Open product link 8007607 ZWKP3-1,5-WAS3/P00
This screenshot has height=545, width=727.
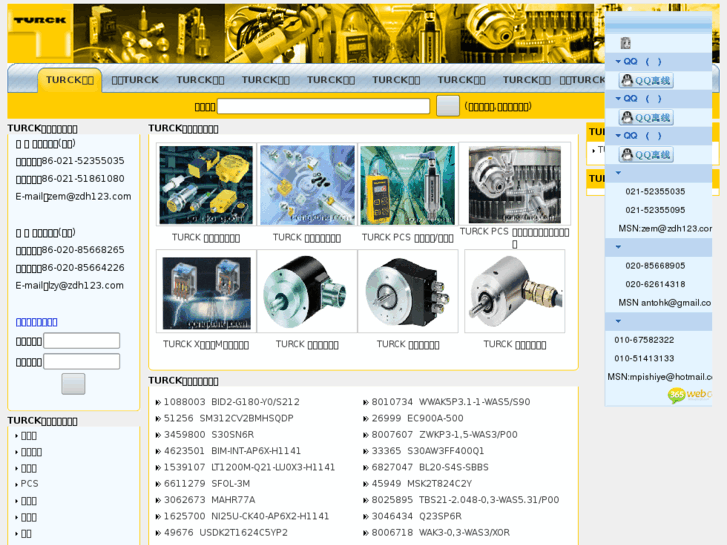pos(445,435)
